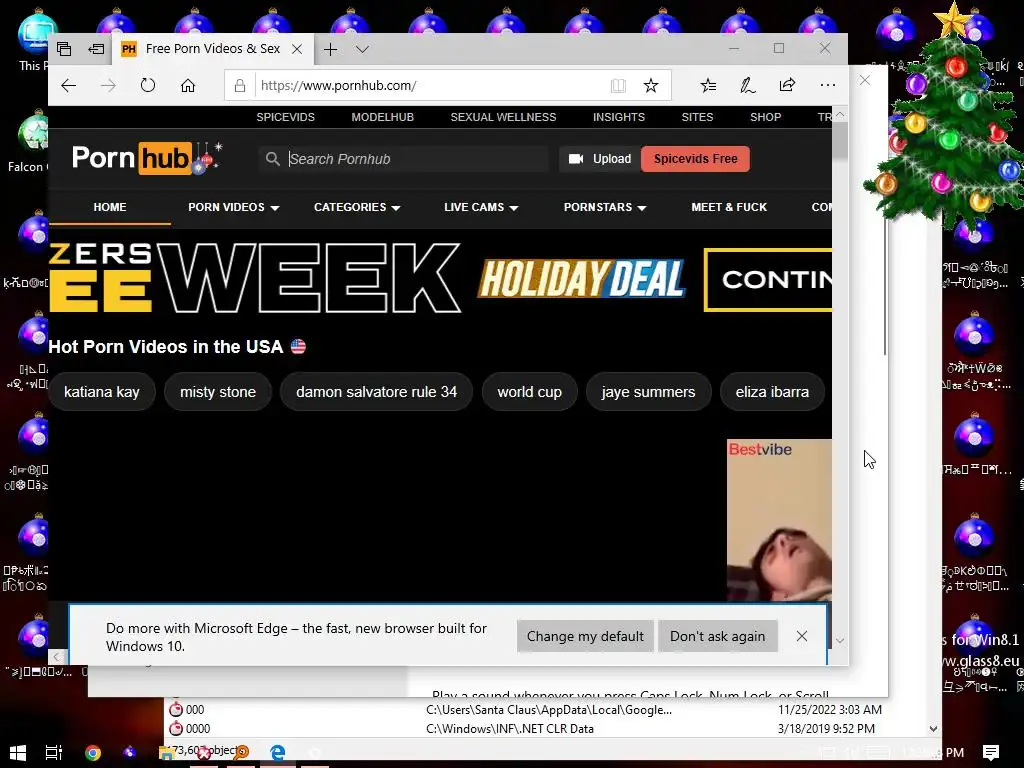1024x768 pixels.
Task: Open the Windows Start menu
Action: (18, 753)
